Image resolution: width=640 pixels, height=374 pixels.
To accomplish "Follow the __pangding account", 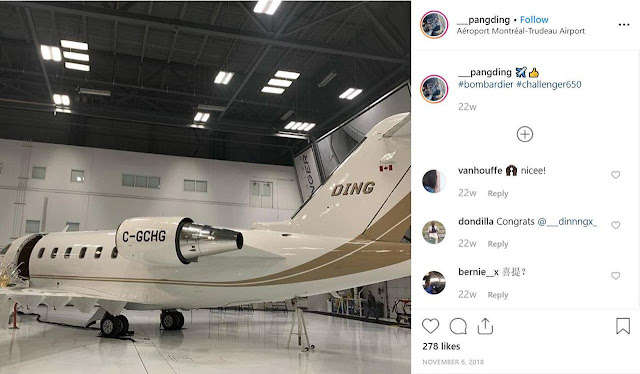I will coord(534,20).
